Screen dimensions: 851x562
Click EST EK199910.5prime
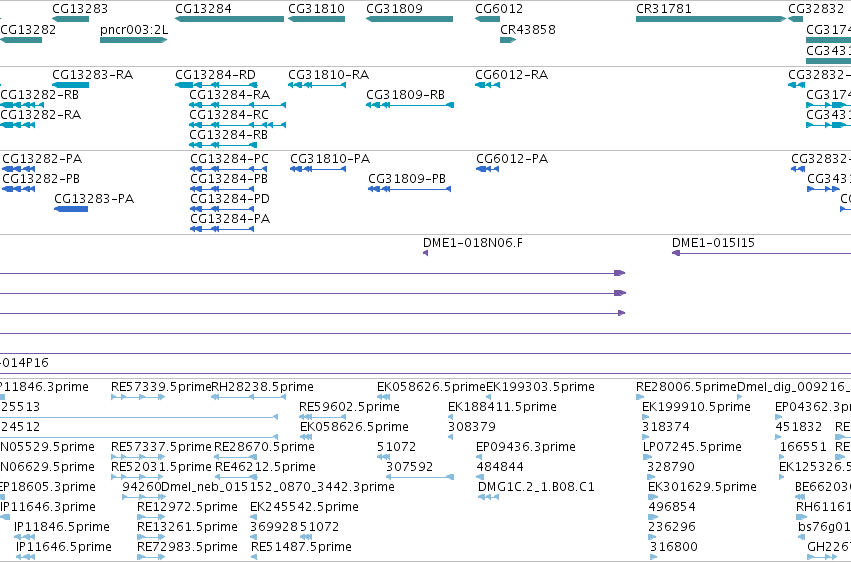[645, 418]
